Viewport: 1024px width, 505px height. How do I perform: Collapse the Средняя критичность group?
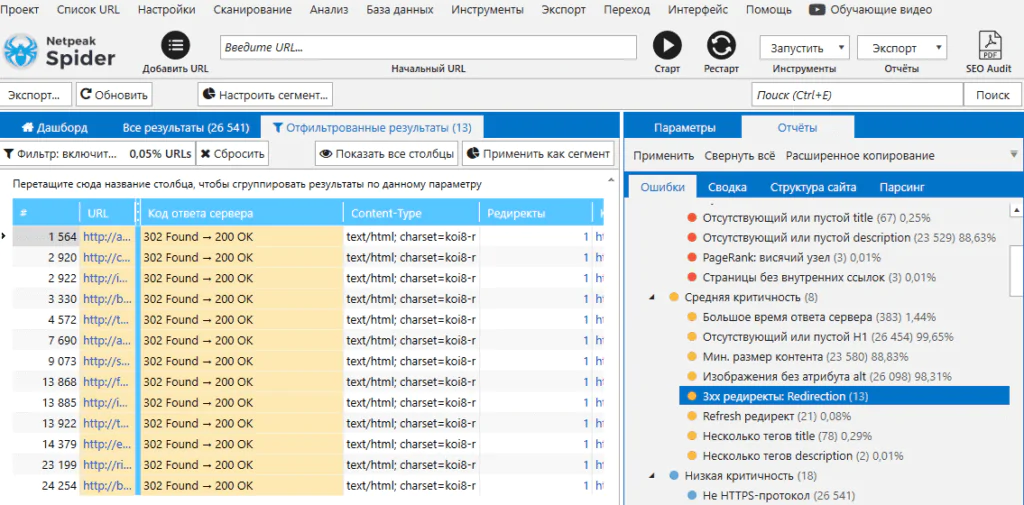point(651,298)
